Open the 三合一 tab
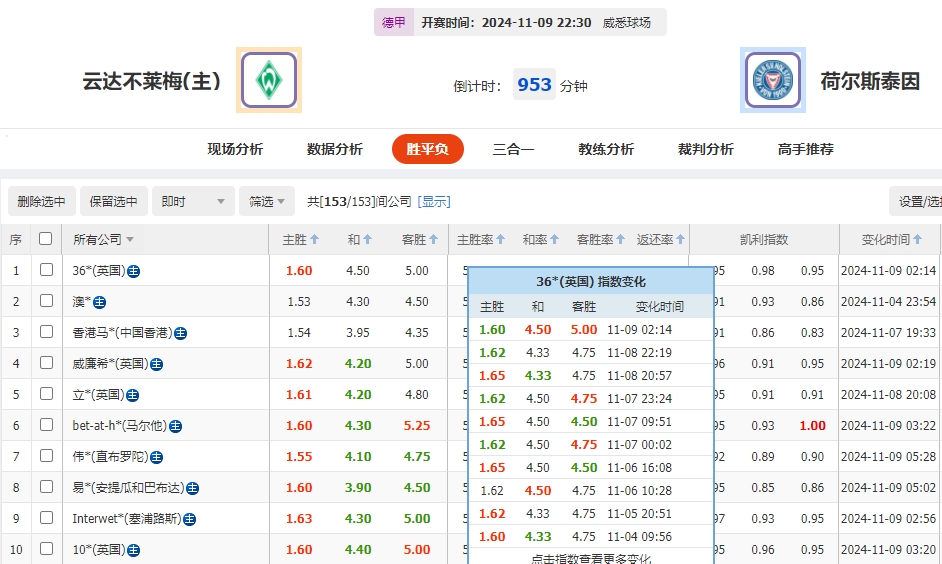 (513, 149)
